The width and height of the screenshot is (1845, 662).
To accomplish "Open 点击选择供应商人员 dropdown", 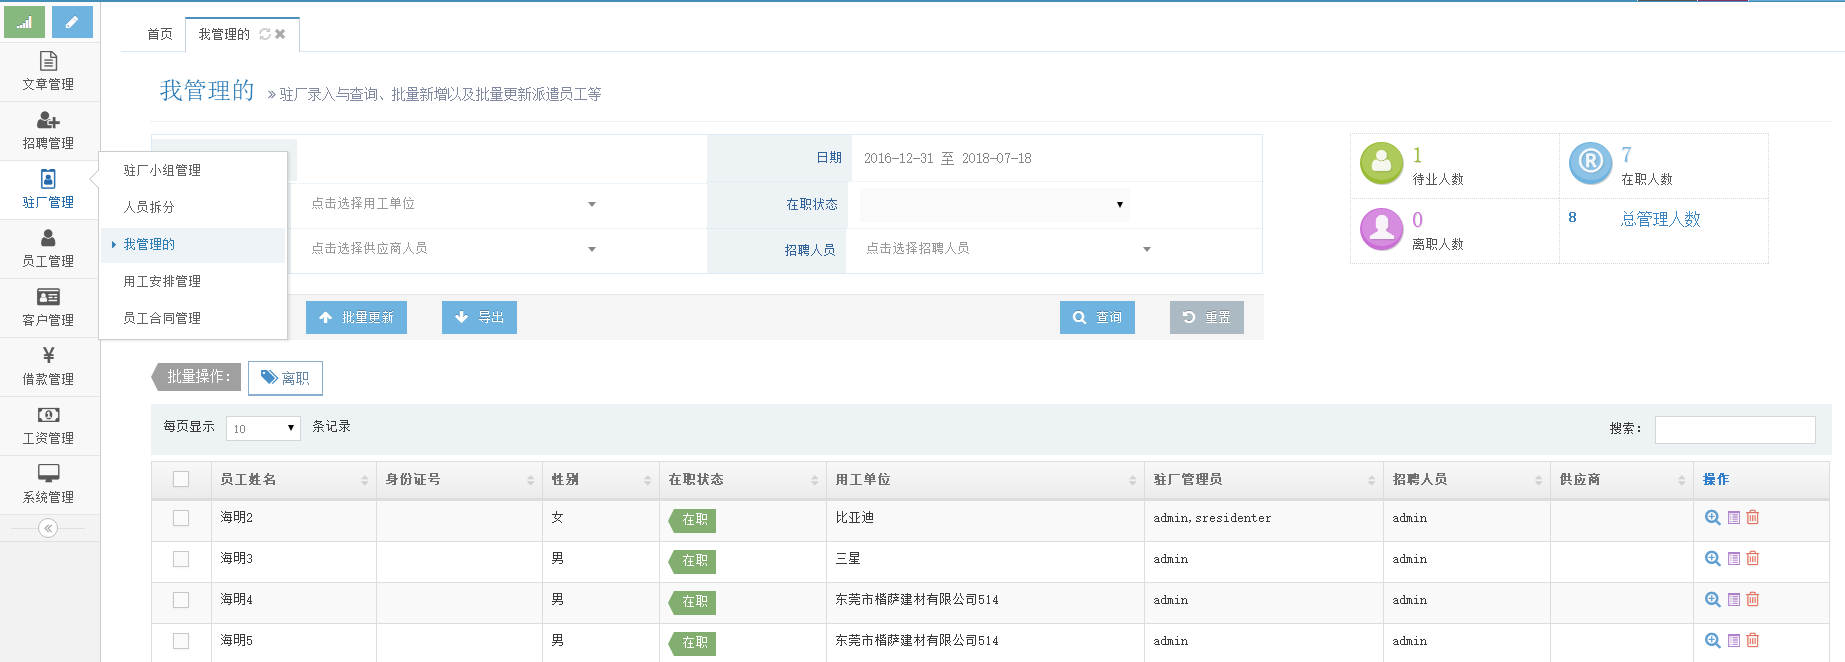I will (x=454, y=248).
